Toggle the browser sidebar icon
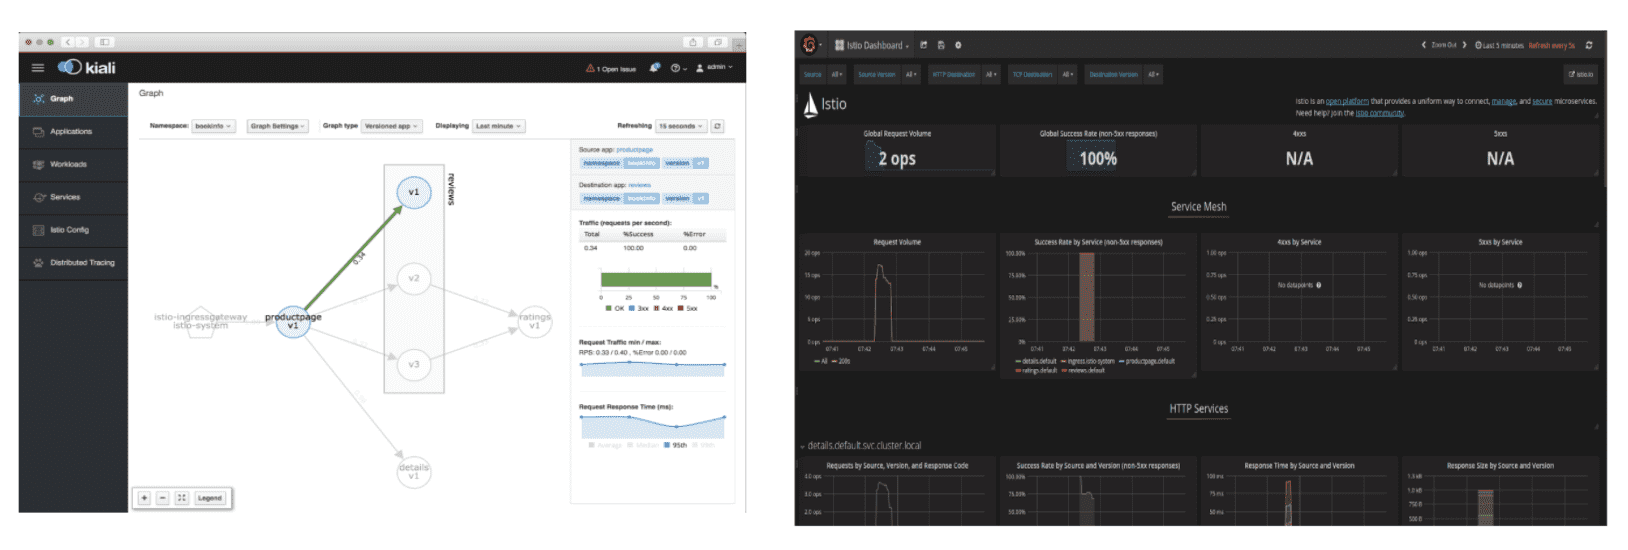The image size is (1628, 550). tap(104, 42)
